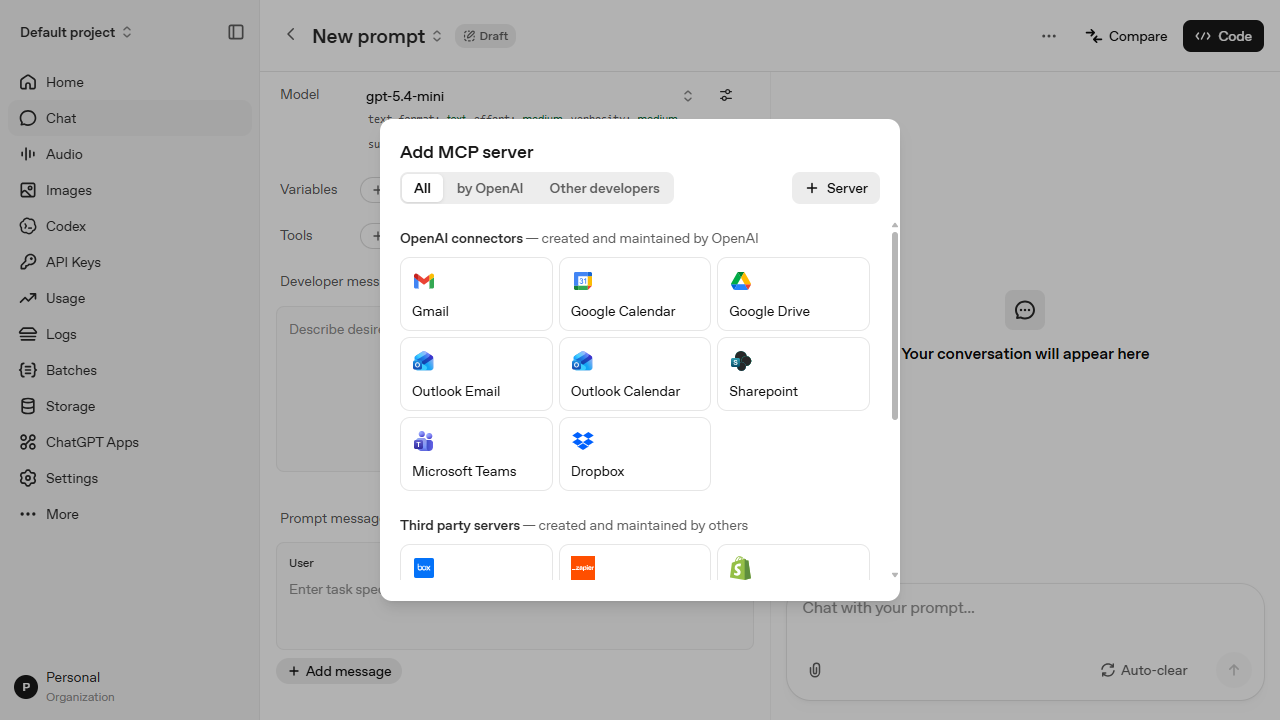Viewport: 1280px width, 720px height.
Task: Toggle the sidebar collapse icon
Action: point(236,32)
